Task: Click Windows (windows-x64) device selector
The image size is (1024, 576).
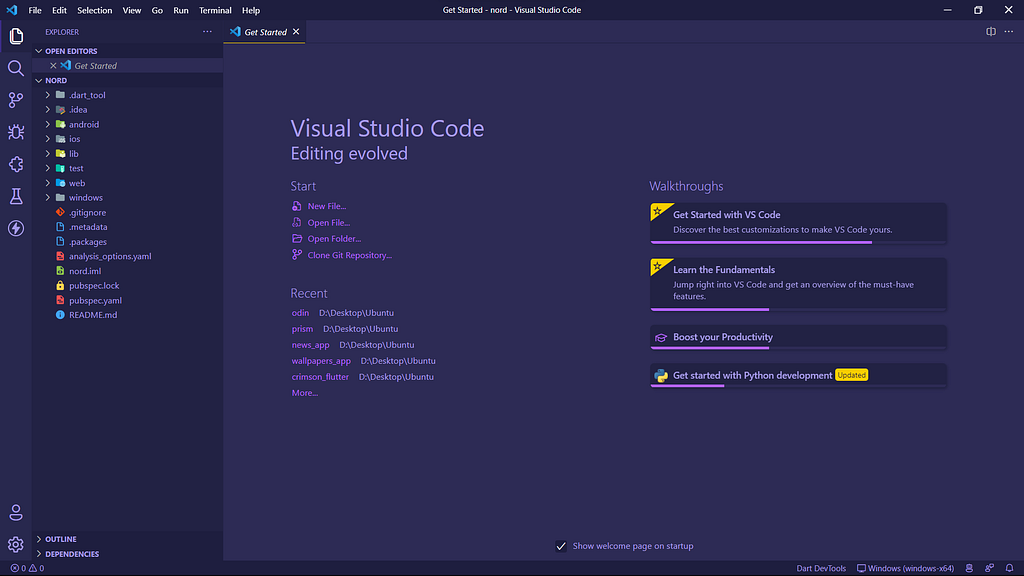Action: tap(905, 568)
